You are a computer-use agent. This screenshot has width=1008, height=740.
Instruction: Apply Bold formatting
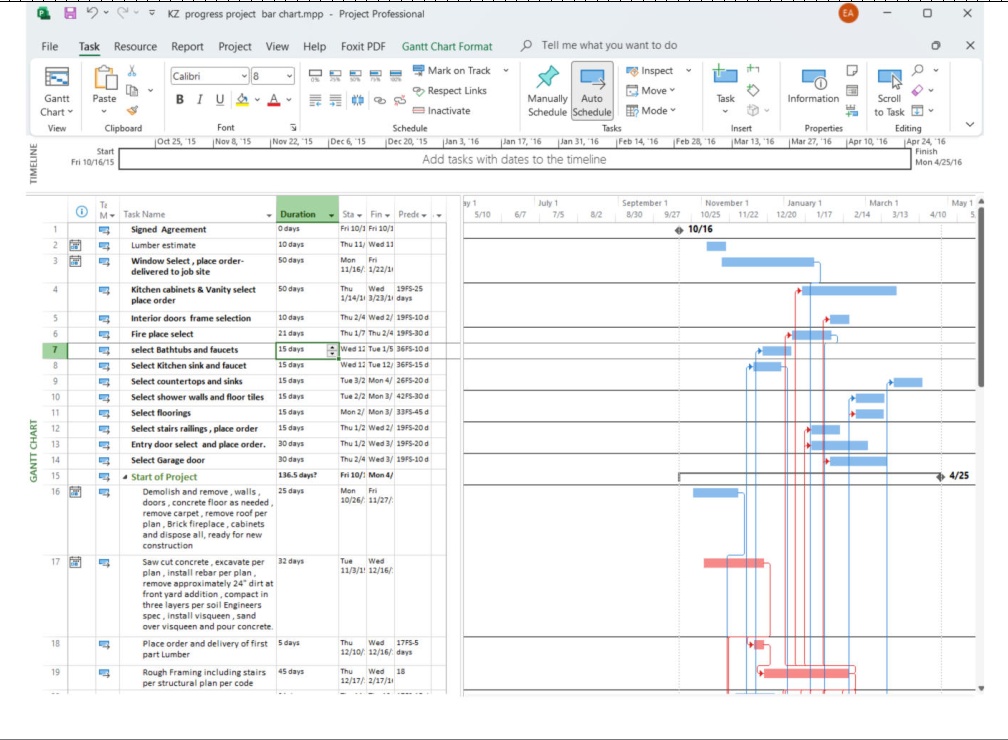(180, 99)
